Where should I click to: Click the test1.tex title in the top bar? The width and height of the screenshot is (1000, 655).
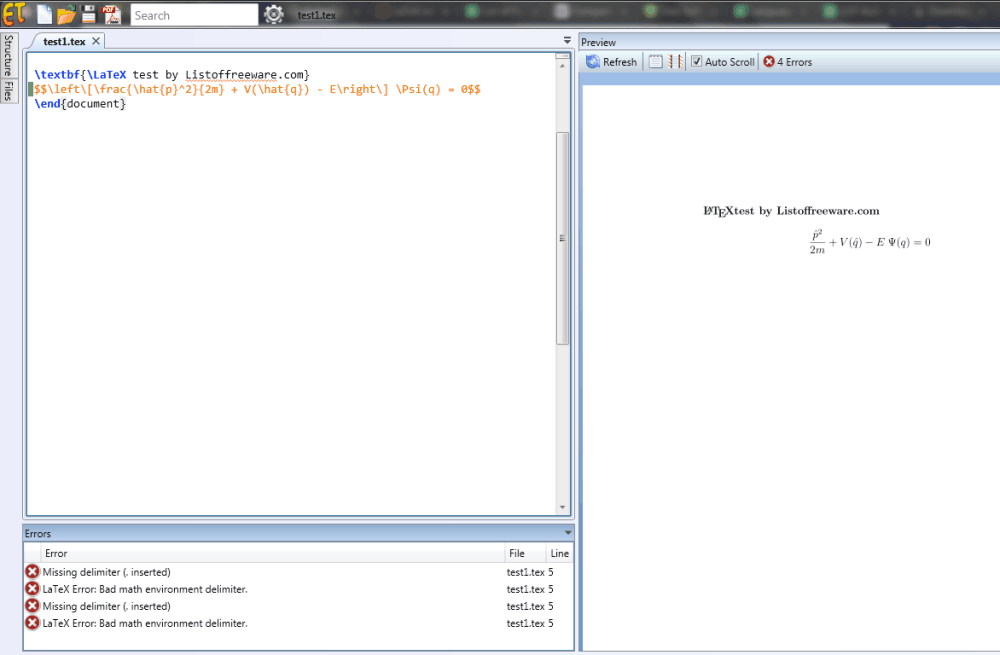click(x=316, y=15)
